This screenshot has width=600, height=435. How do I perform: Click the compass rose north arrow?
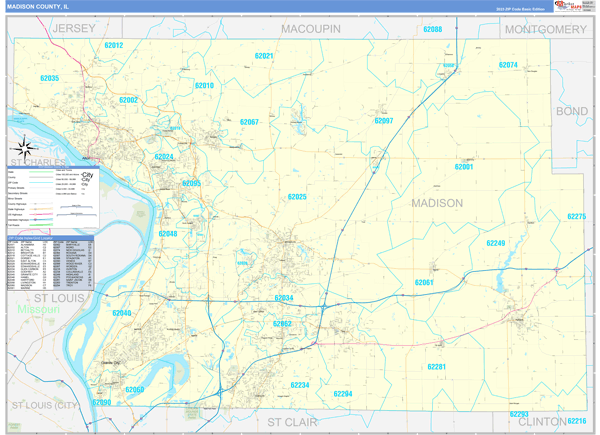(x=24, y=148)
